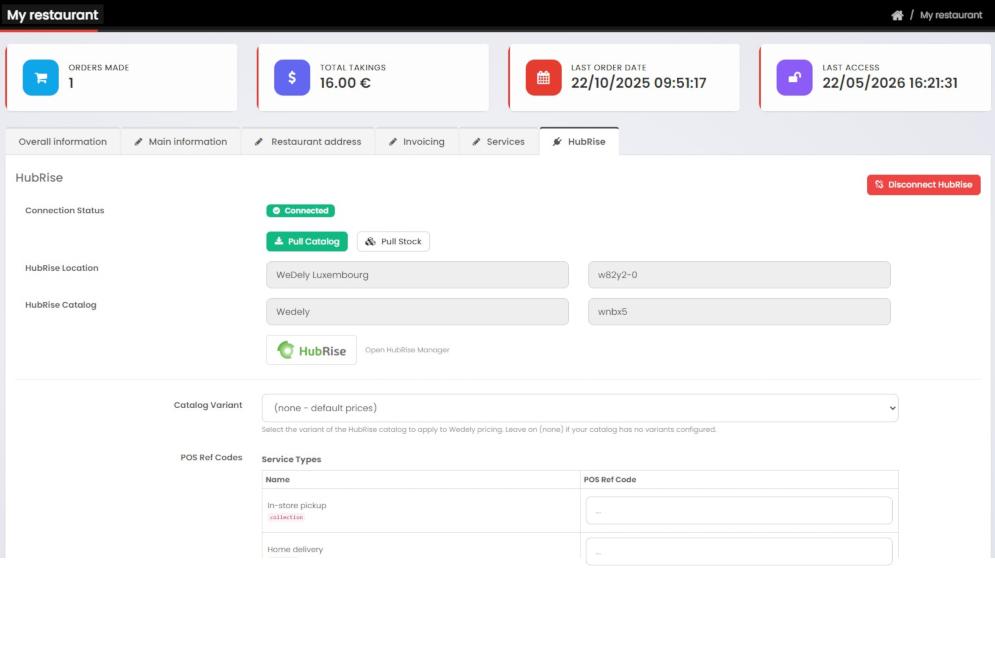Click the Wedely catalog name field
This screenshot has width=995, height=645.
(418, 312)
